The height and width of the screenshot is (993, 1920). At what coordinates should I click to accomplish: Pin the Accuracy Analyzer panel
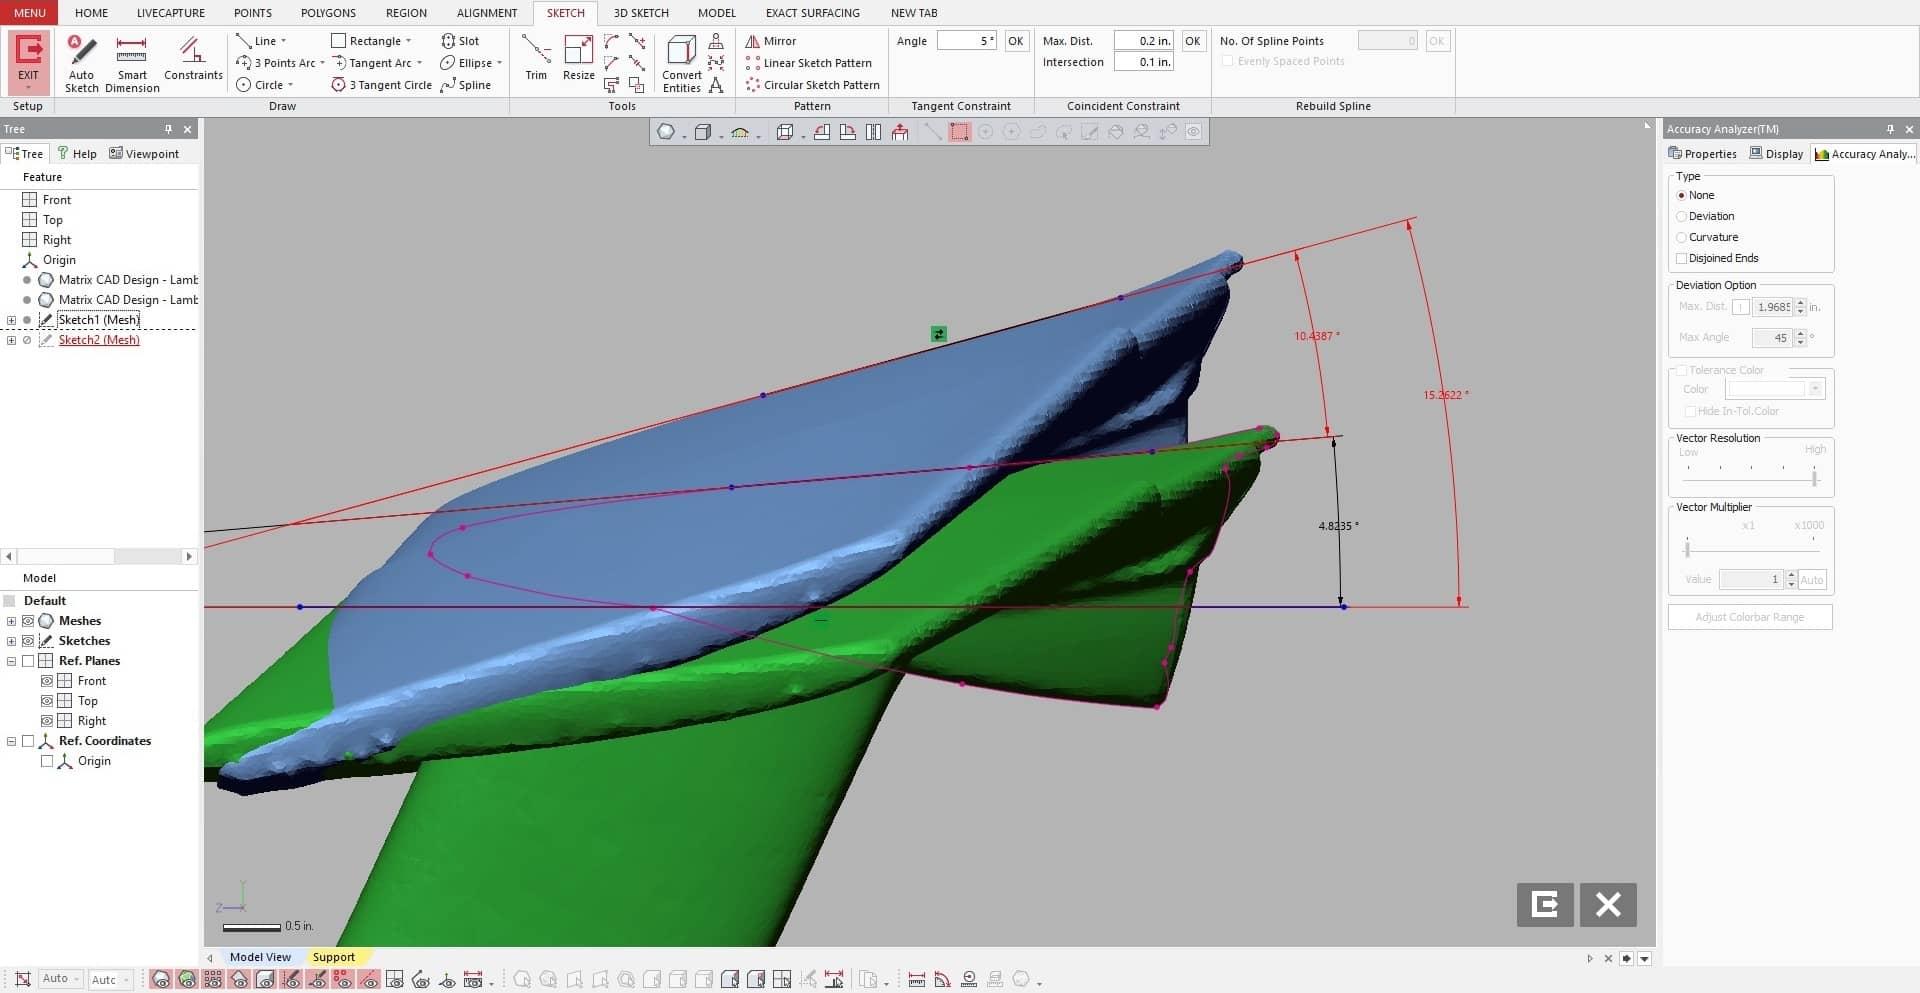click(1890, 129)
